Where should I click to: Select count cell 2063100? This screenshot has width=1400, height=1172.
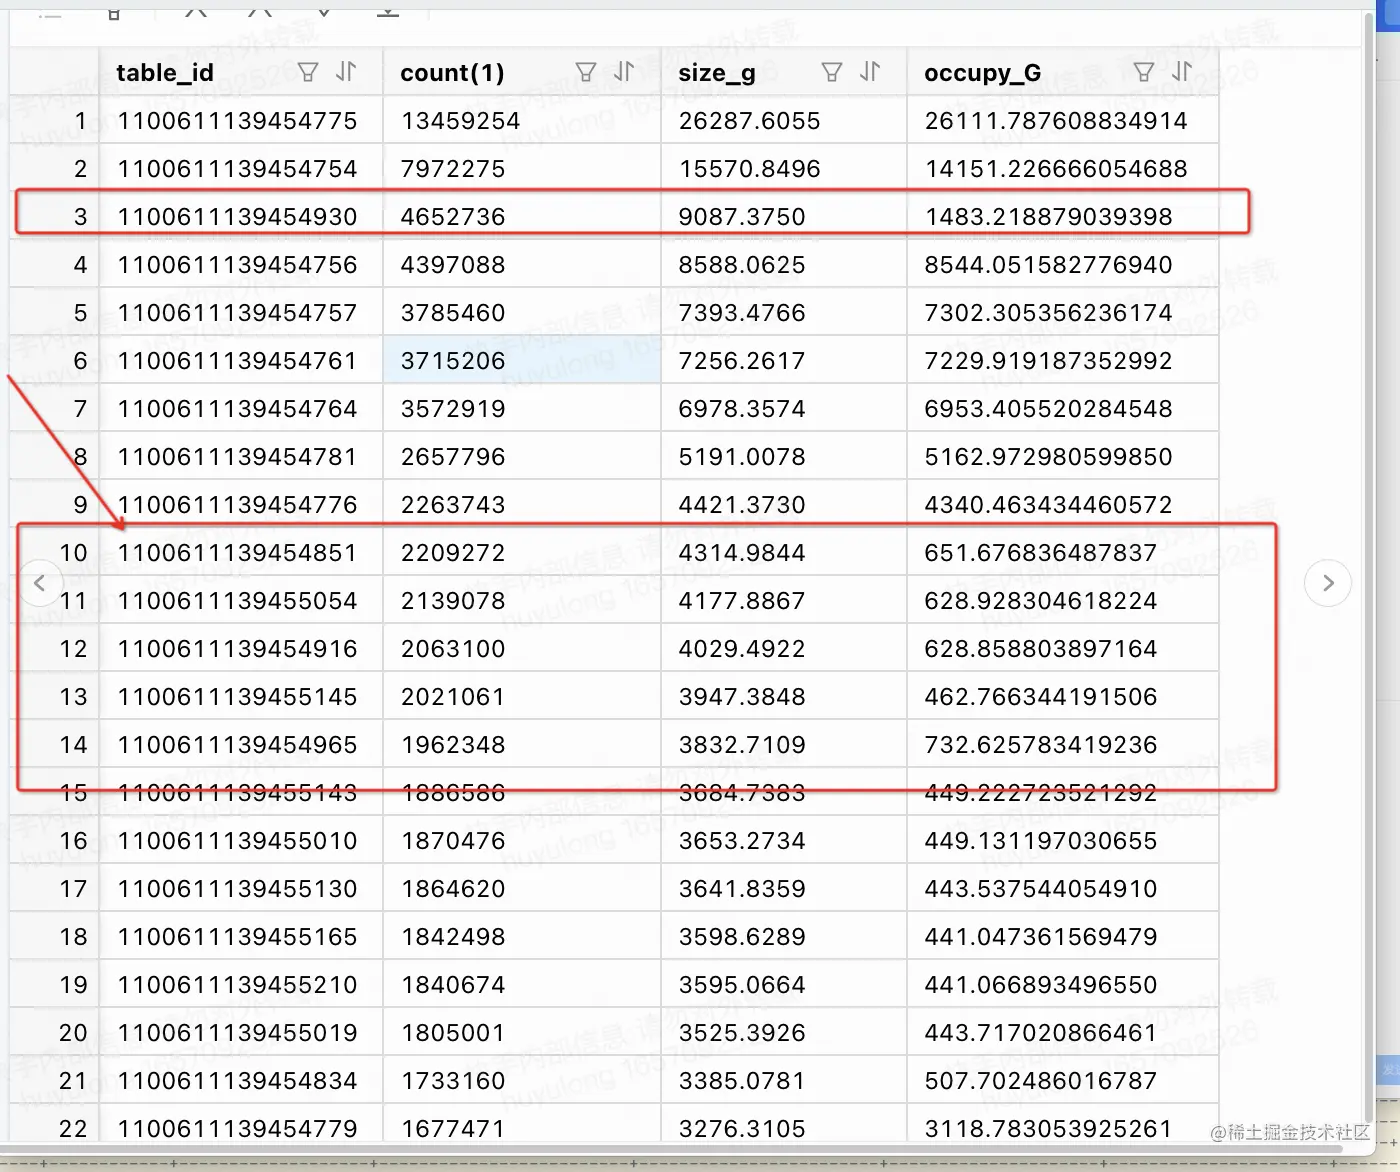tap(522, 649)
